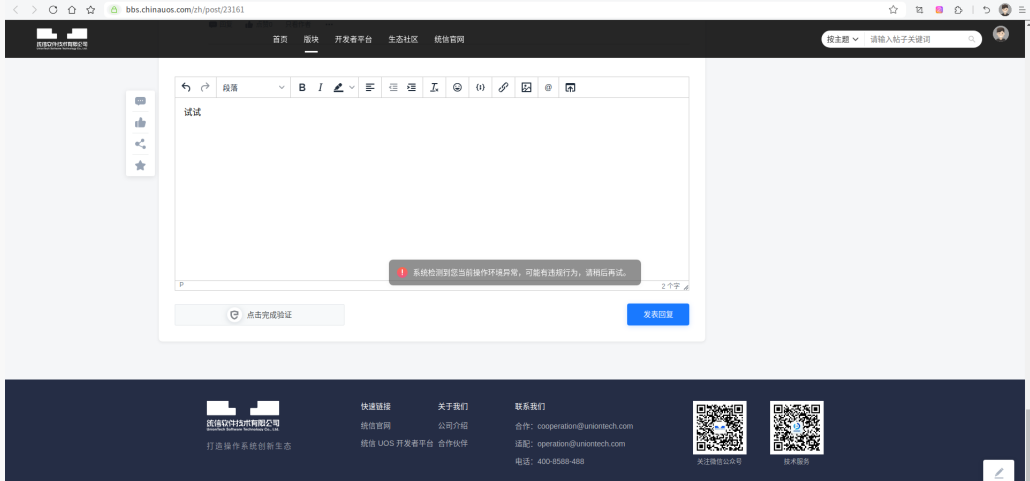Click the star inside the address bar
Image resolution: width=1030 pixels, height=481 pixels.
point(893,10)
